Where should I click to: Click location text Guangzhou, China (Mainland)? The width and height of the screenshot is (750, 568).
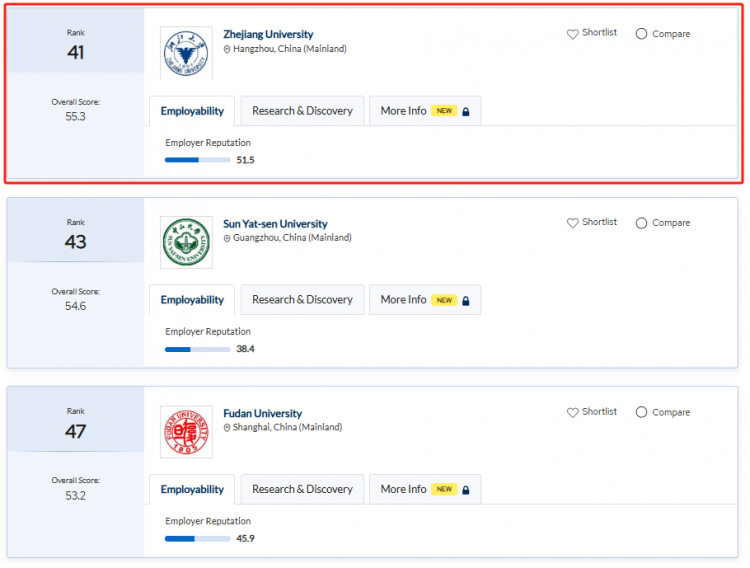pyautogui.click(x=292, y=238)
